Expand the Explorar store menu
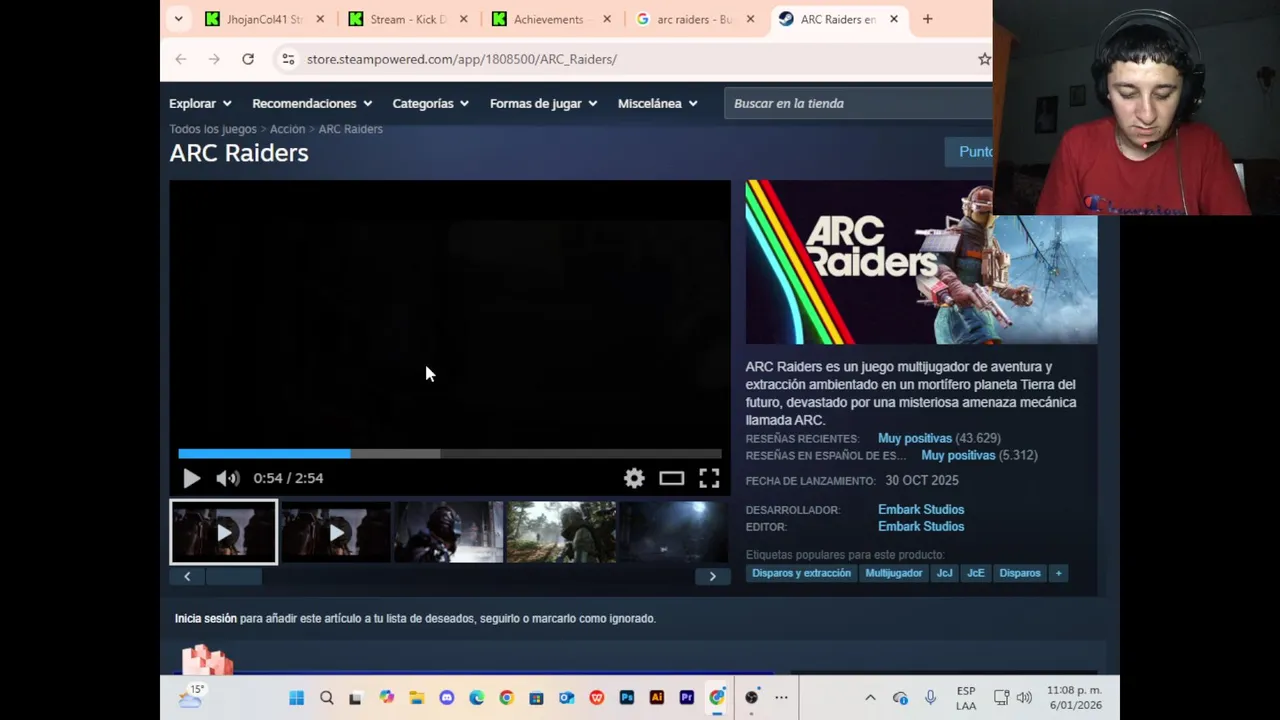1280x720 pixels. [x=200, y=103]
